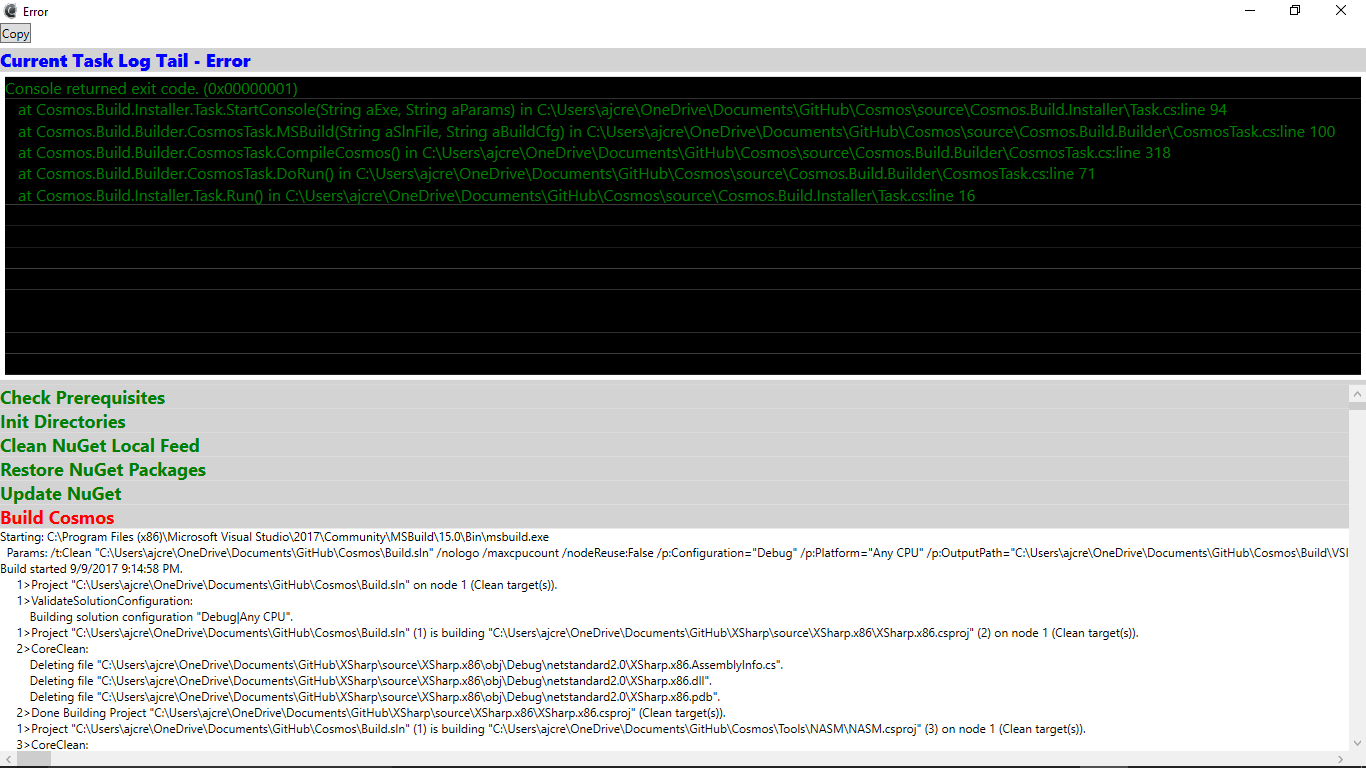Screen dimensions: 1366x768
Task: Click the scroll-down arrow of the build output scrollbar
Action: tap(1359, 745)
